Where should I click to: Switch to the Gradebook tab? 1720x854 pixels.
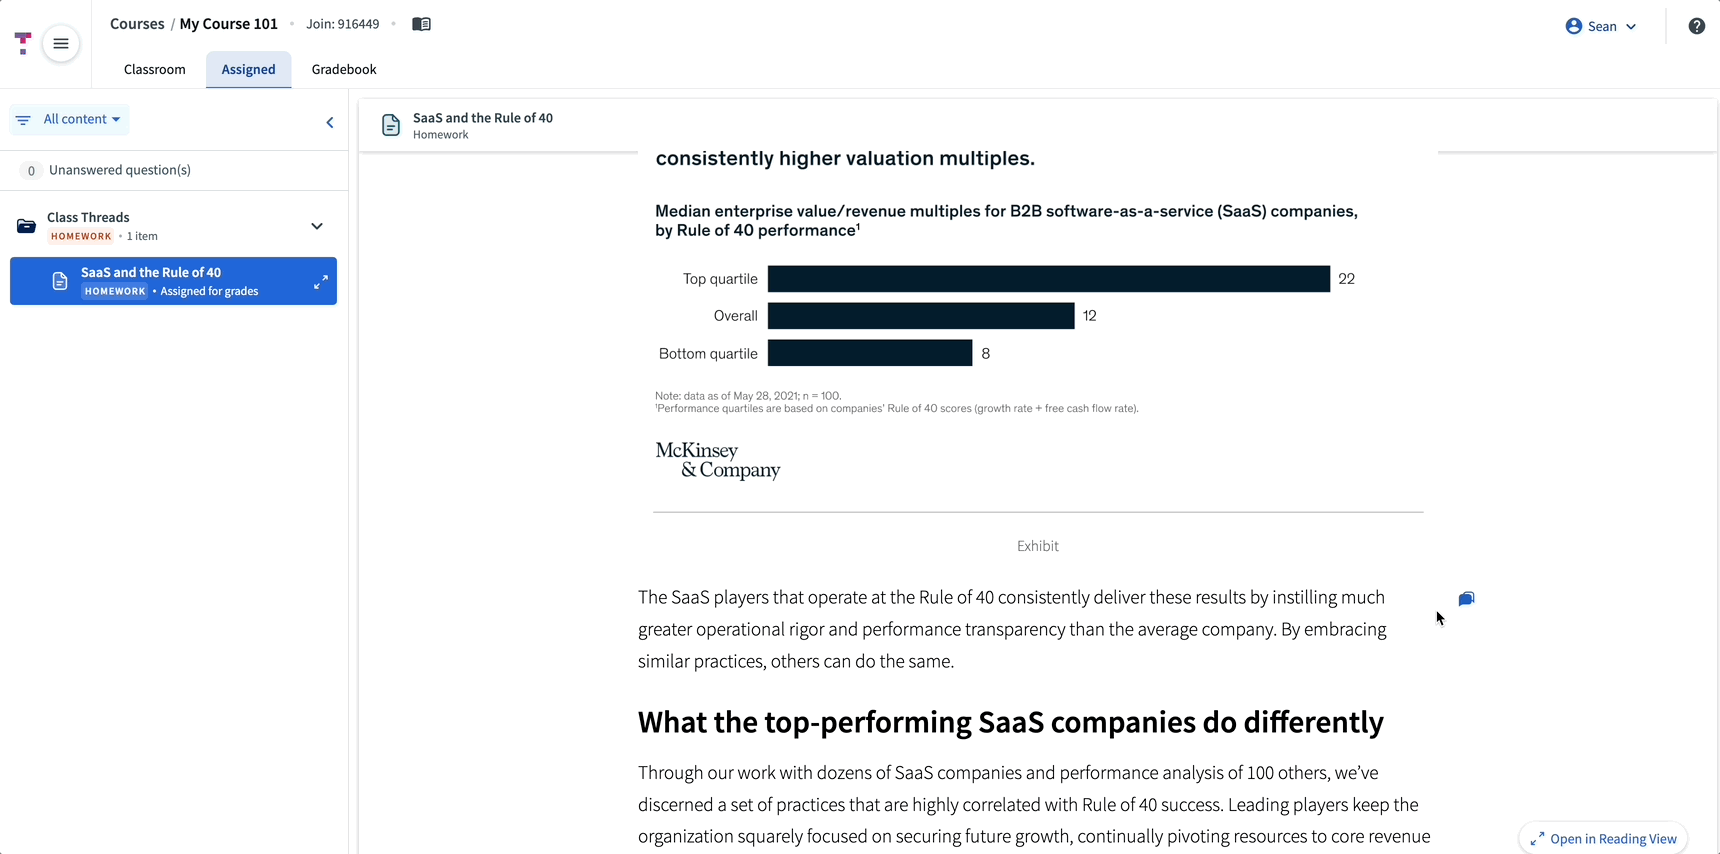coord(344,69)
